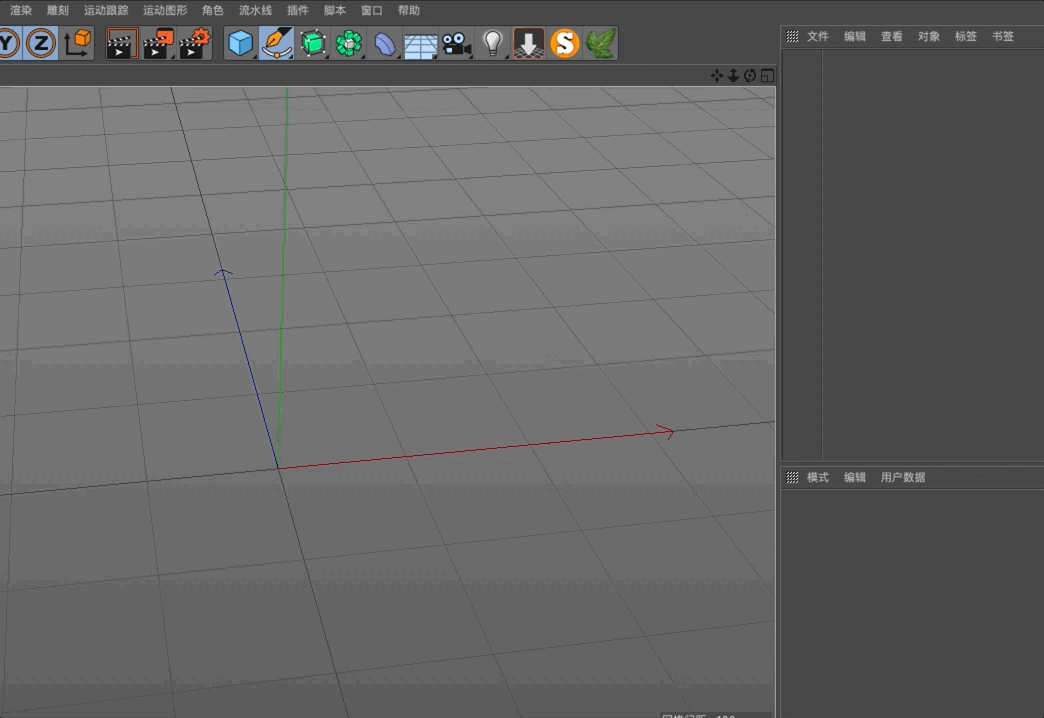Click the viewport move camera icon
Screen dimensions: 1044x718
716,75
